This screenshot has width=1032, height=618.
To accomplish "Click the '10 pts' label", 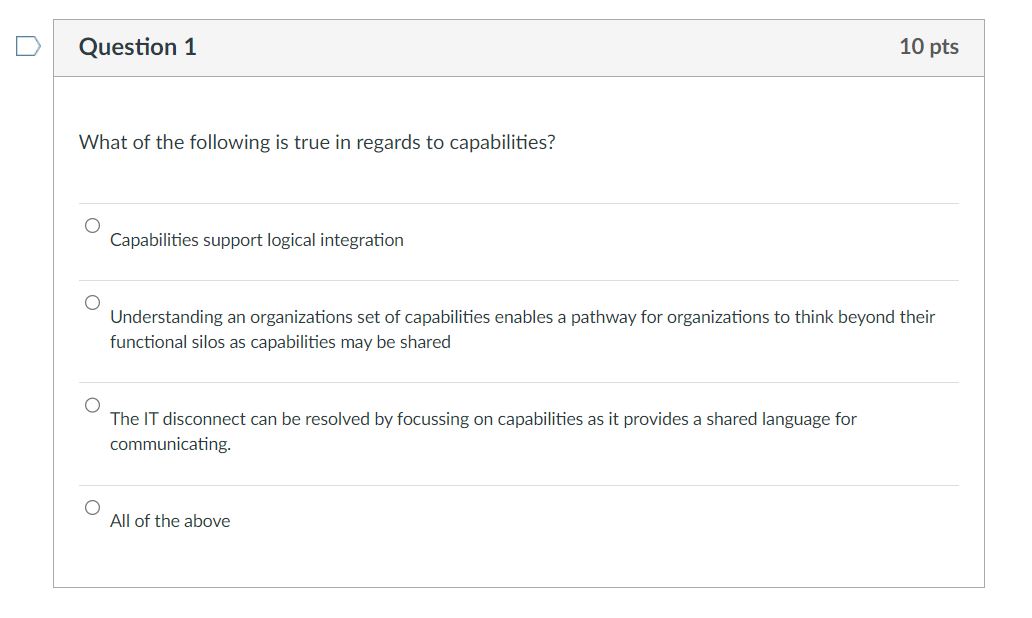I will [931, 46].
